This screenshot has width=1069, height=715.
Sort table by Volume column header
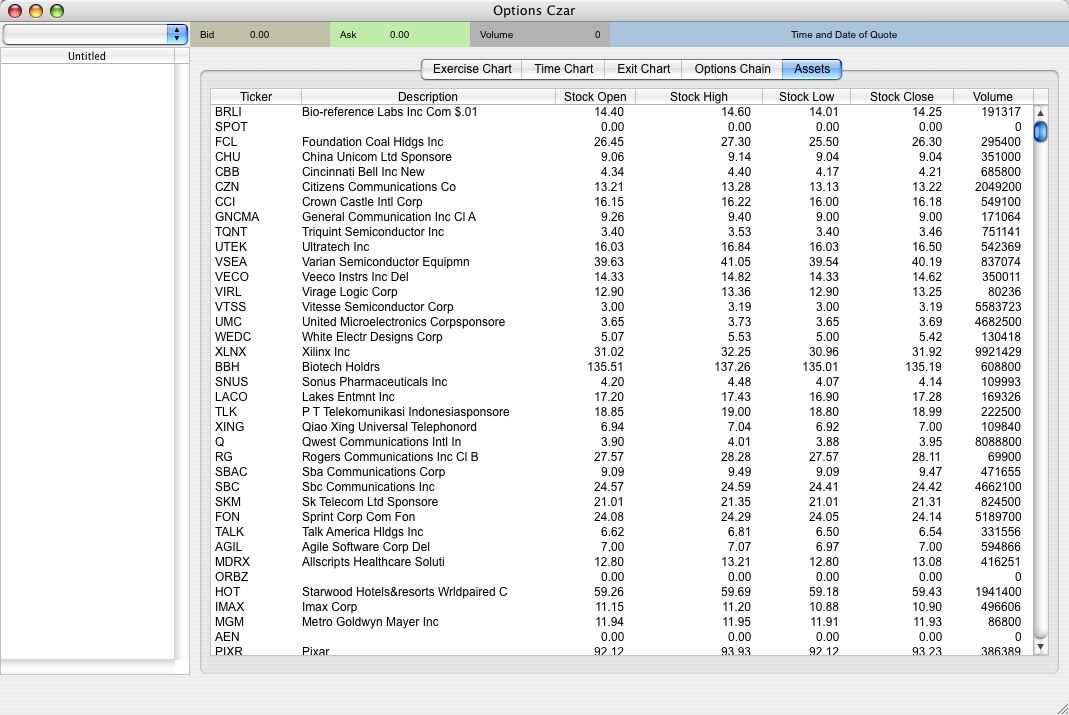[x=993, y=97]
